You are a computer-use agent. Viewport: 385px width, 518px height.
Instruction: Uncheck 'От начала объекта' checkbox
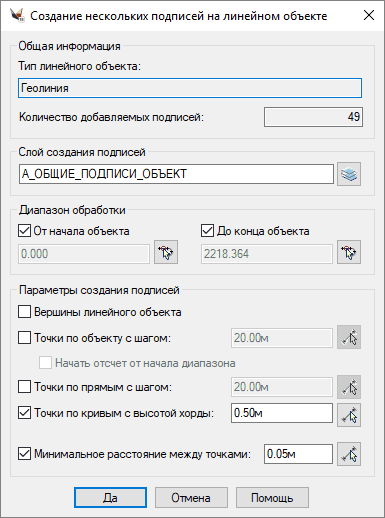point(24,231)
